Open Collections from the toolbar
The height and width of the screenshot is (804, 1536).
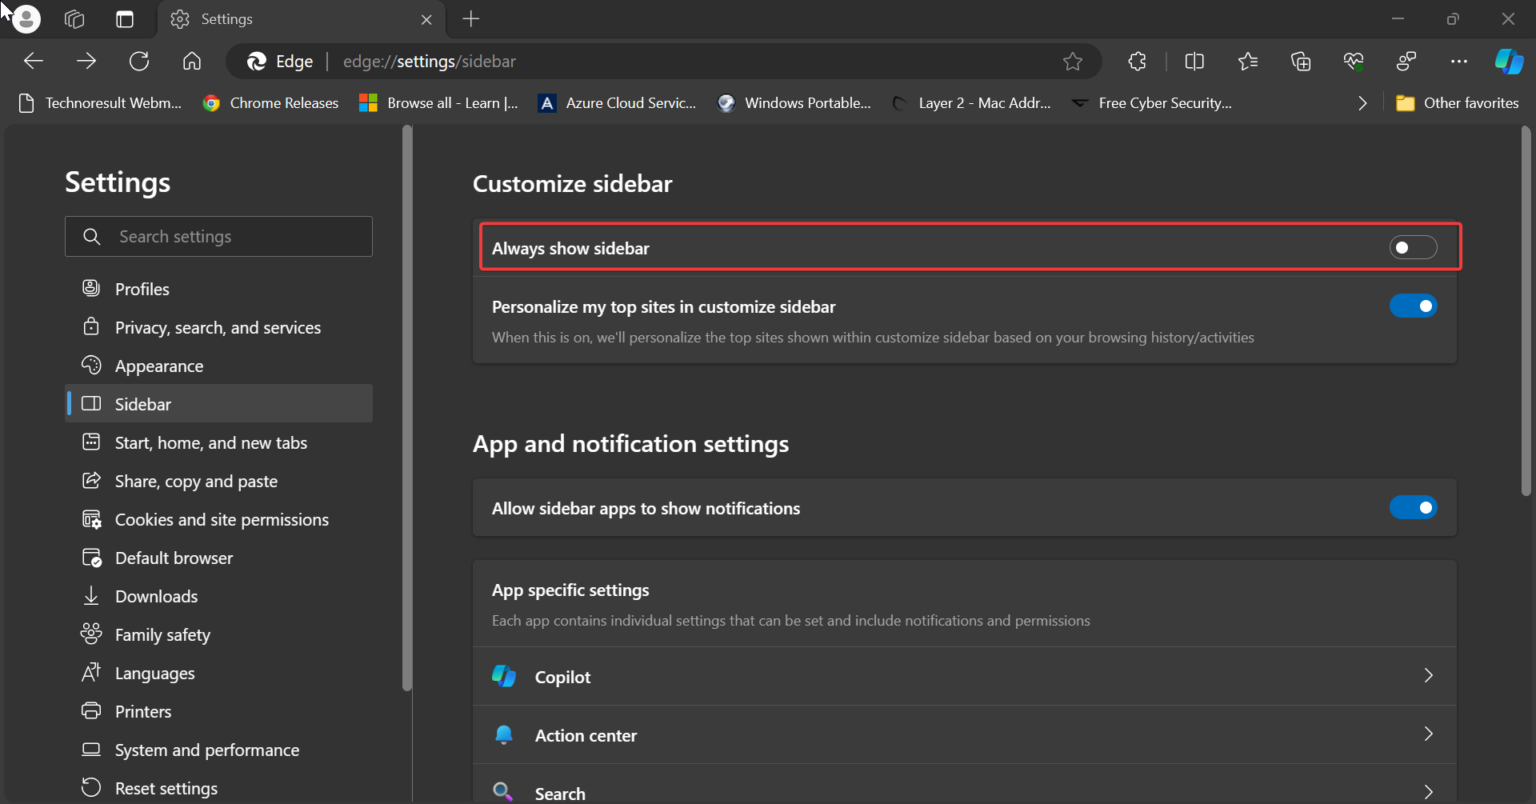tap(1300, 61)
